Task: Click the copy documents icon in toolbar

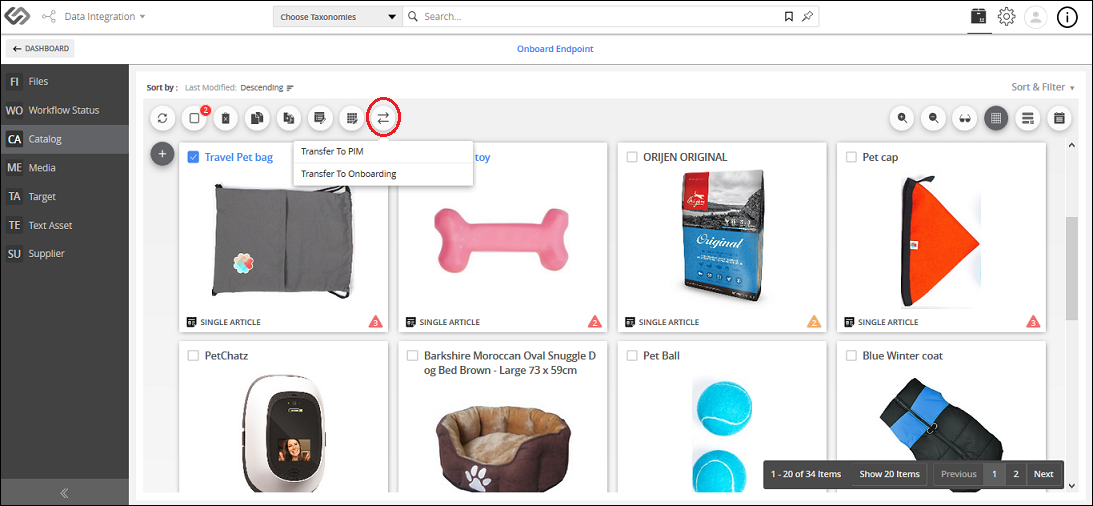Action: pos(257,118)
